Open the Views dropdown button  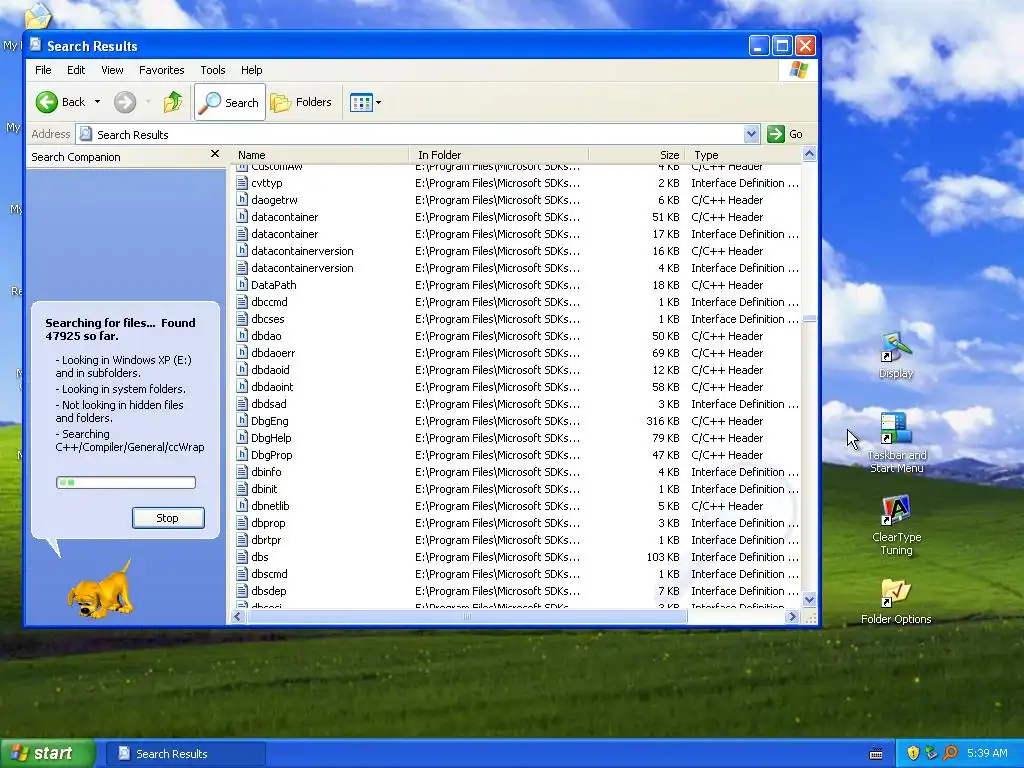365,103
